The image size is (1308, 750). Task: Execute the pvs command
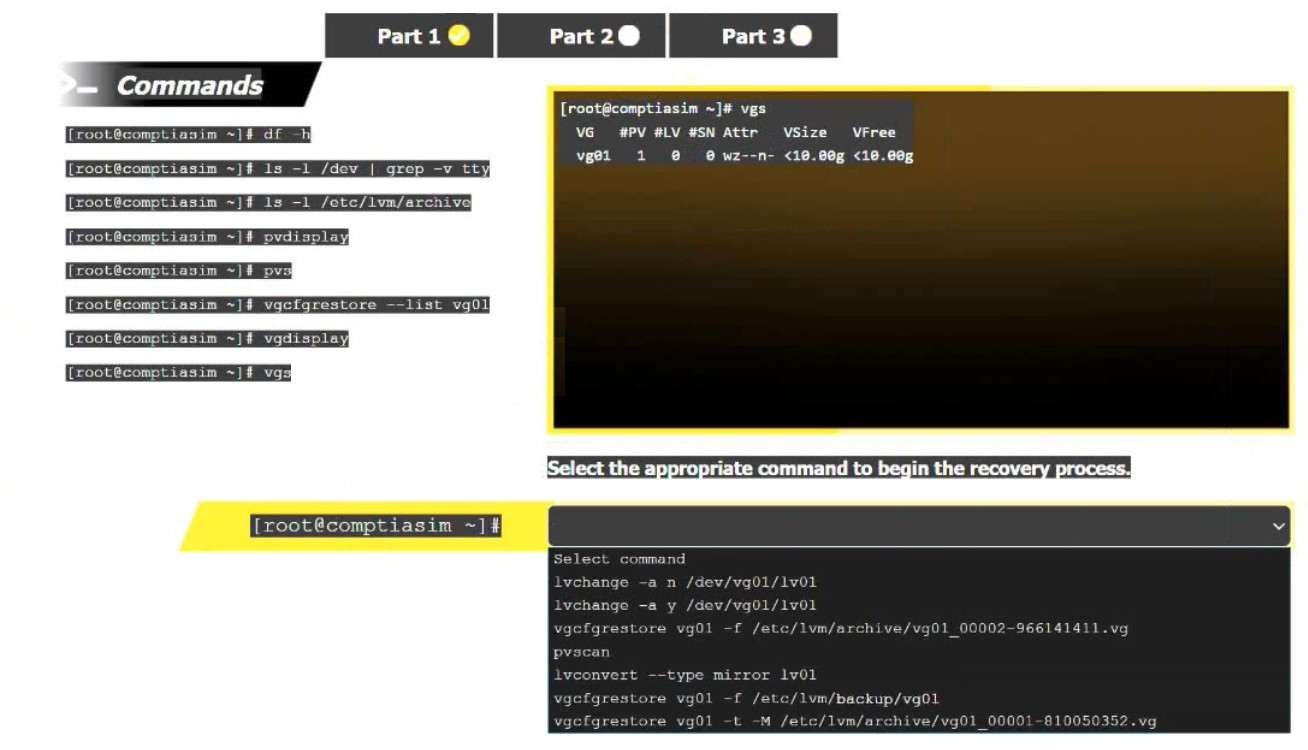click(179, 271)
